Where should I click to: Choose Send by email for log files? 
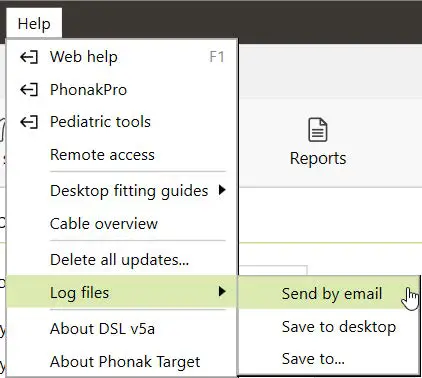(x=329, y=293)
